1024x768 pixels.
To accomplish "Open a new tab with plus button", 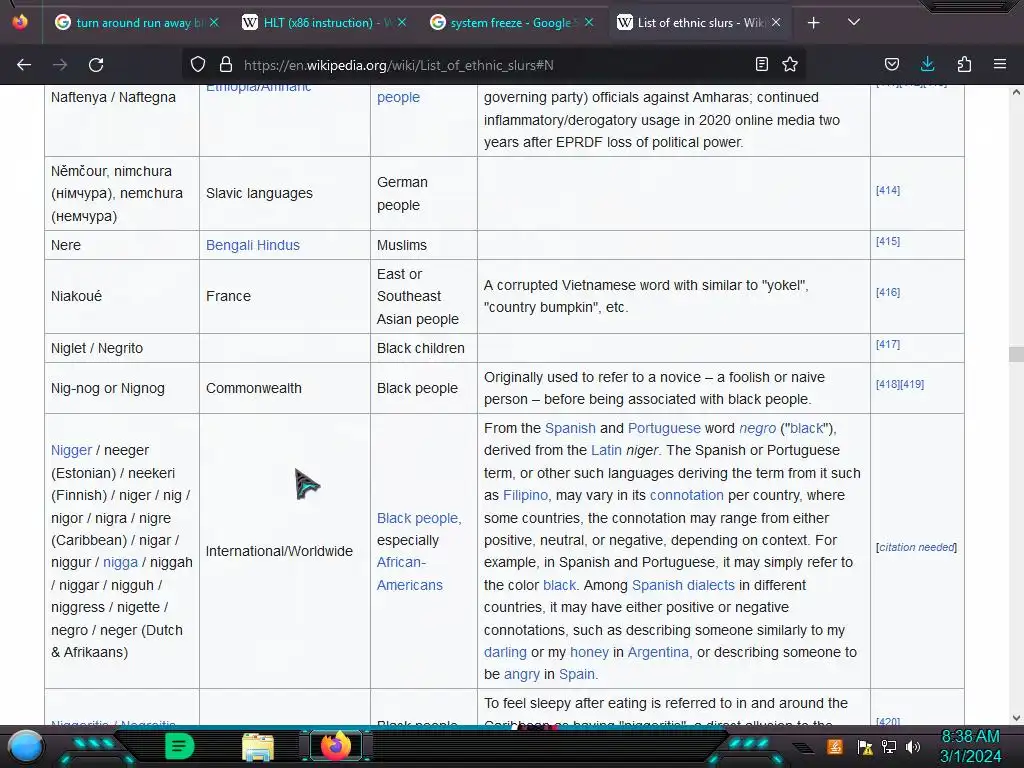I will (813, 23).
